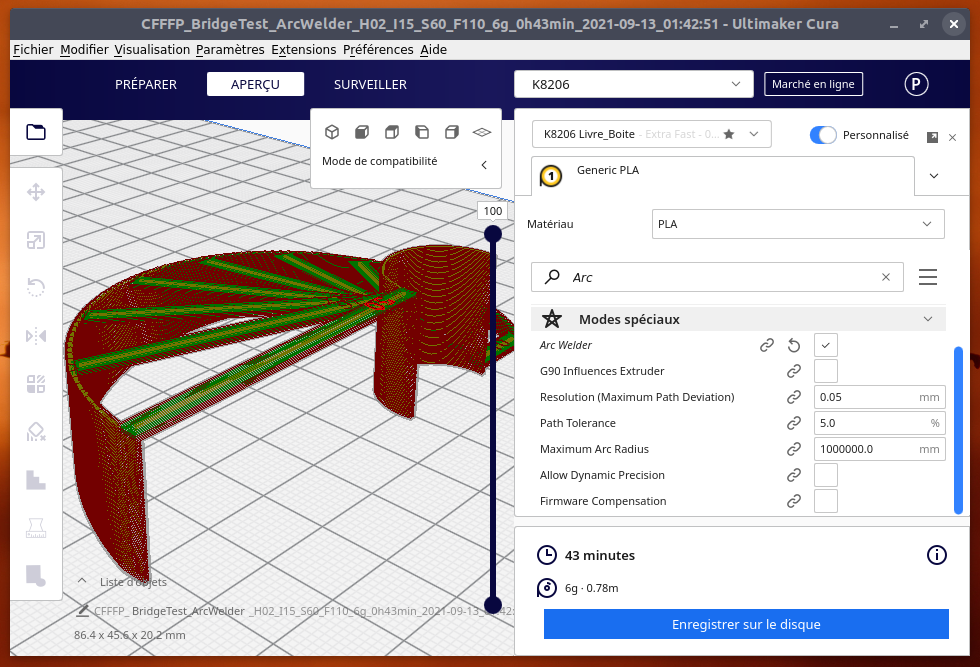Switch to 3D perspective view cube
This screenshot has height=667, width=980.
(332, 132)
